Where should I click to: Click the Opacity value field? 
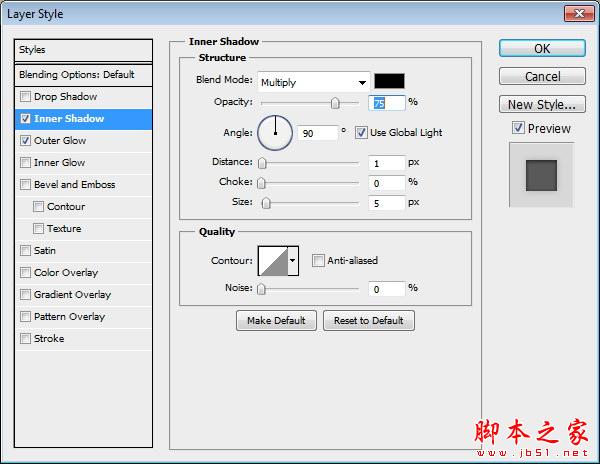point(386,103)
